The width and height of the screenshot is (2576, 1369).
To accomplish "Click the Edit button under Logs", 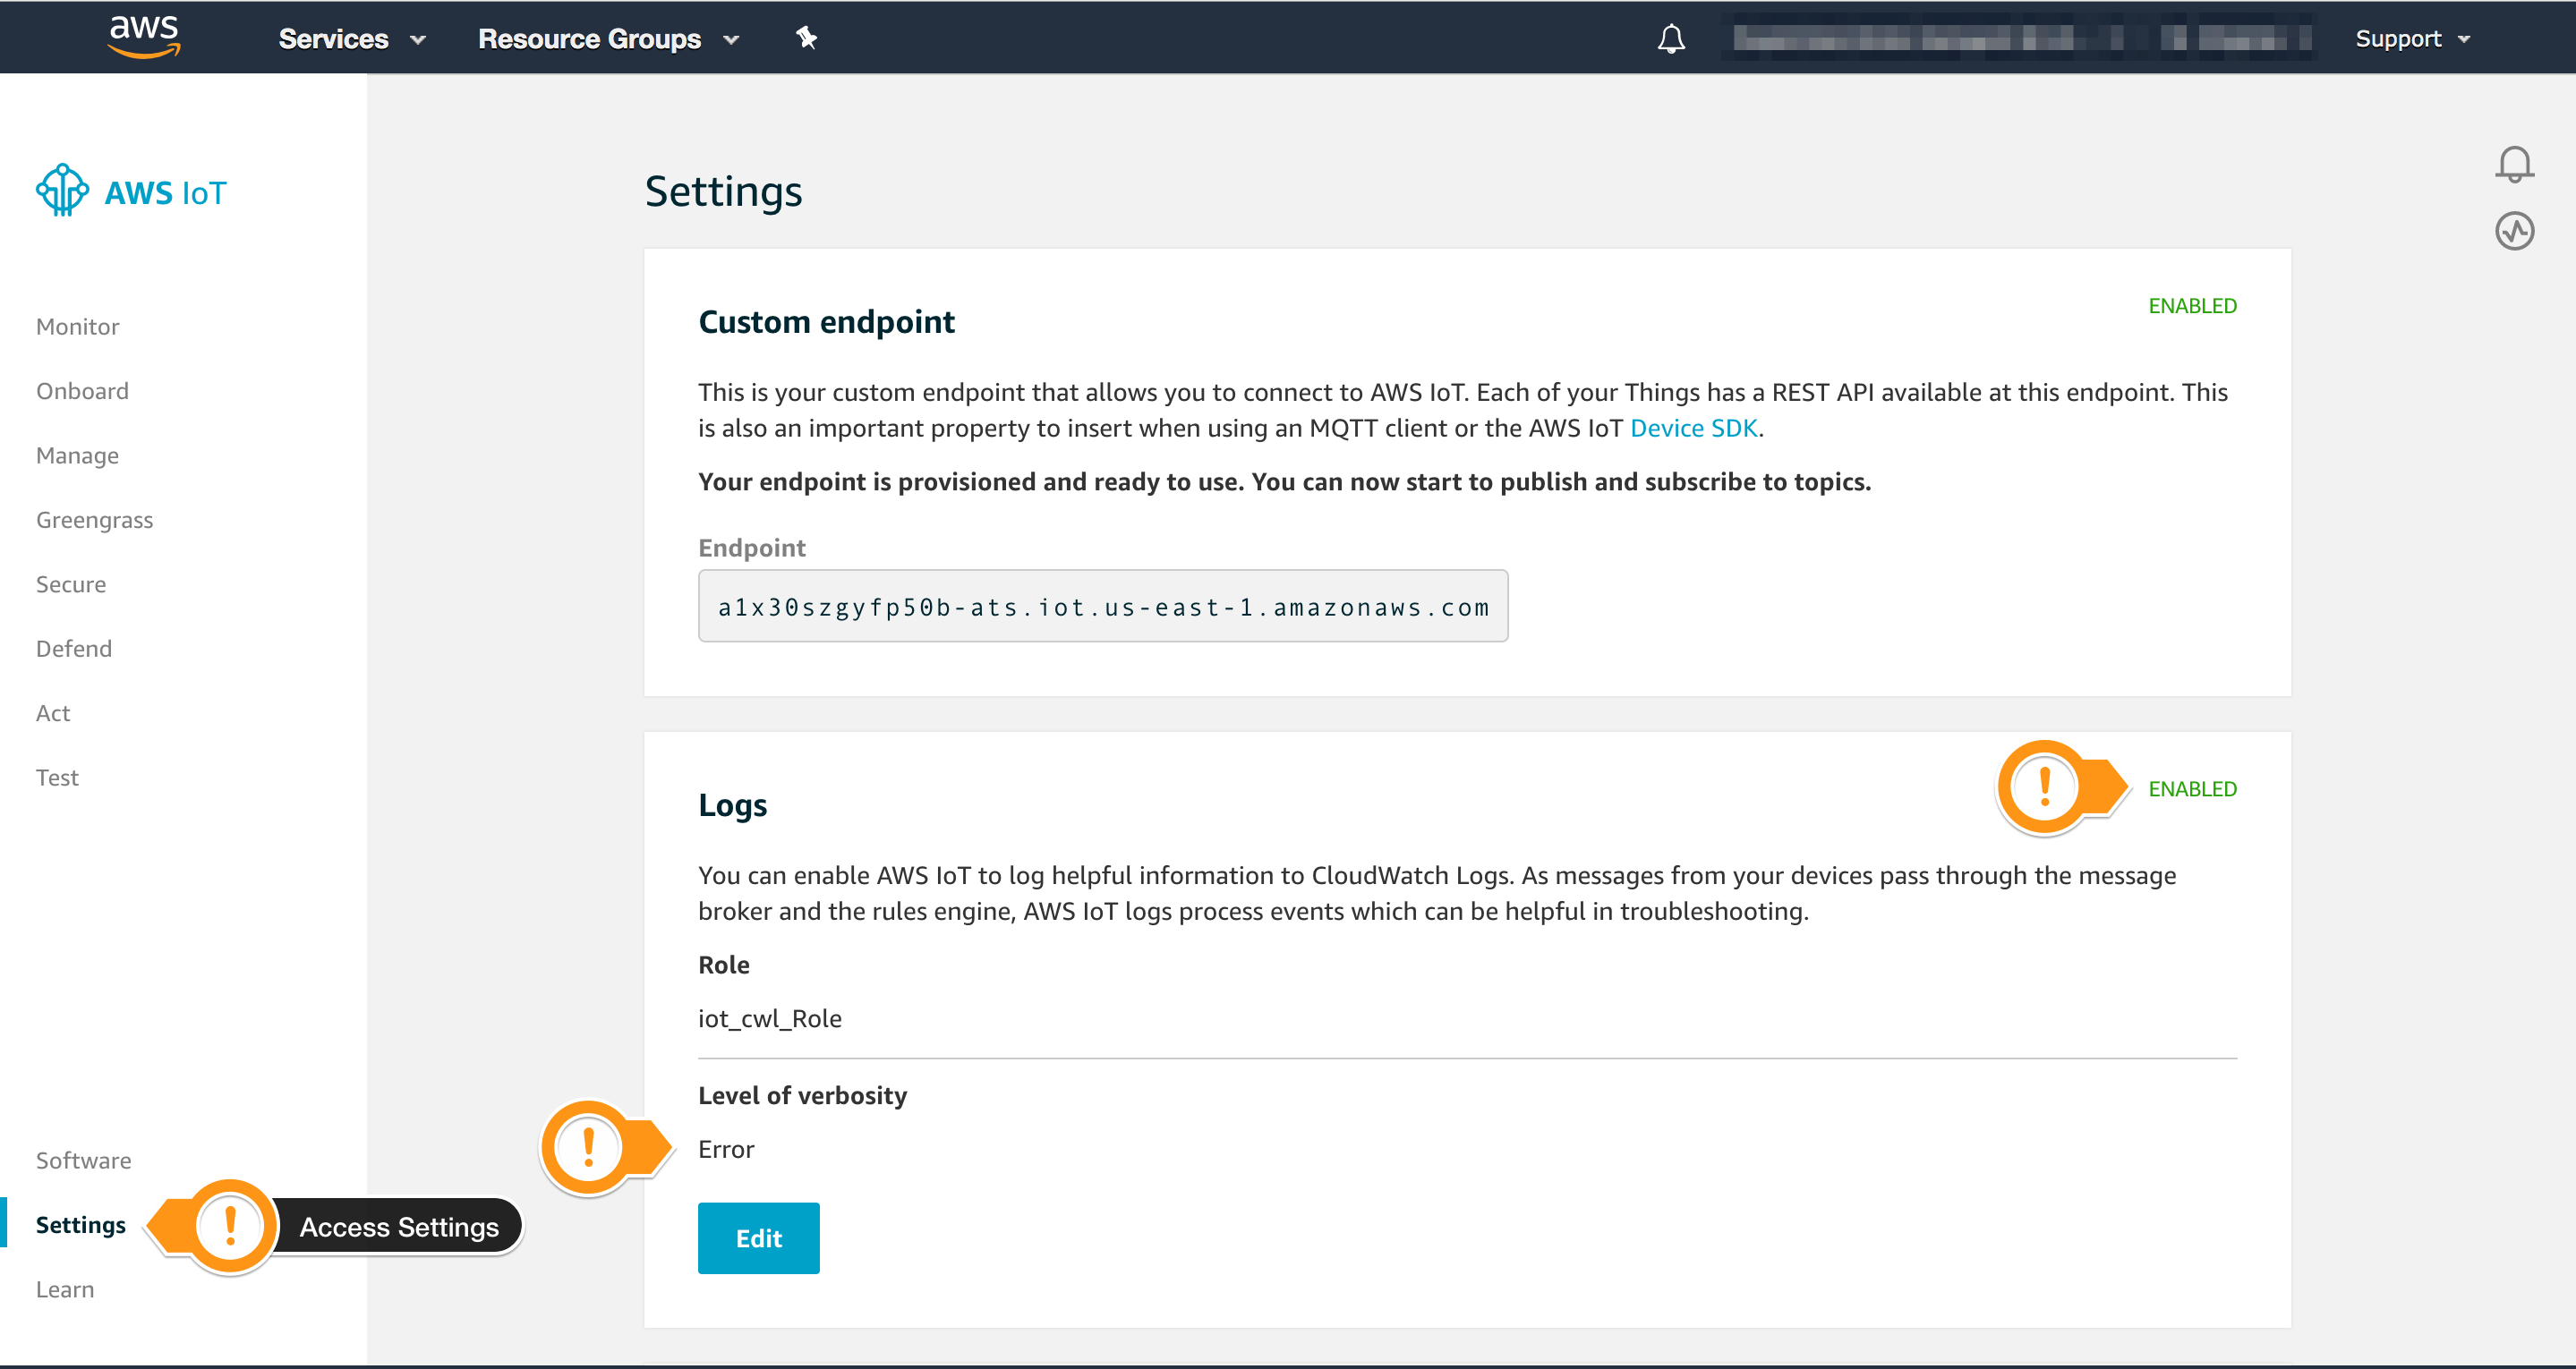I will (x=759, y=1238).
